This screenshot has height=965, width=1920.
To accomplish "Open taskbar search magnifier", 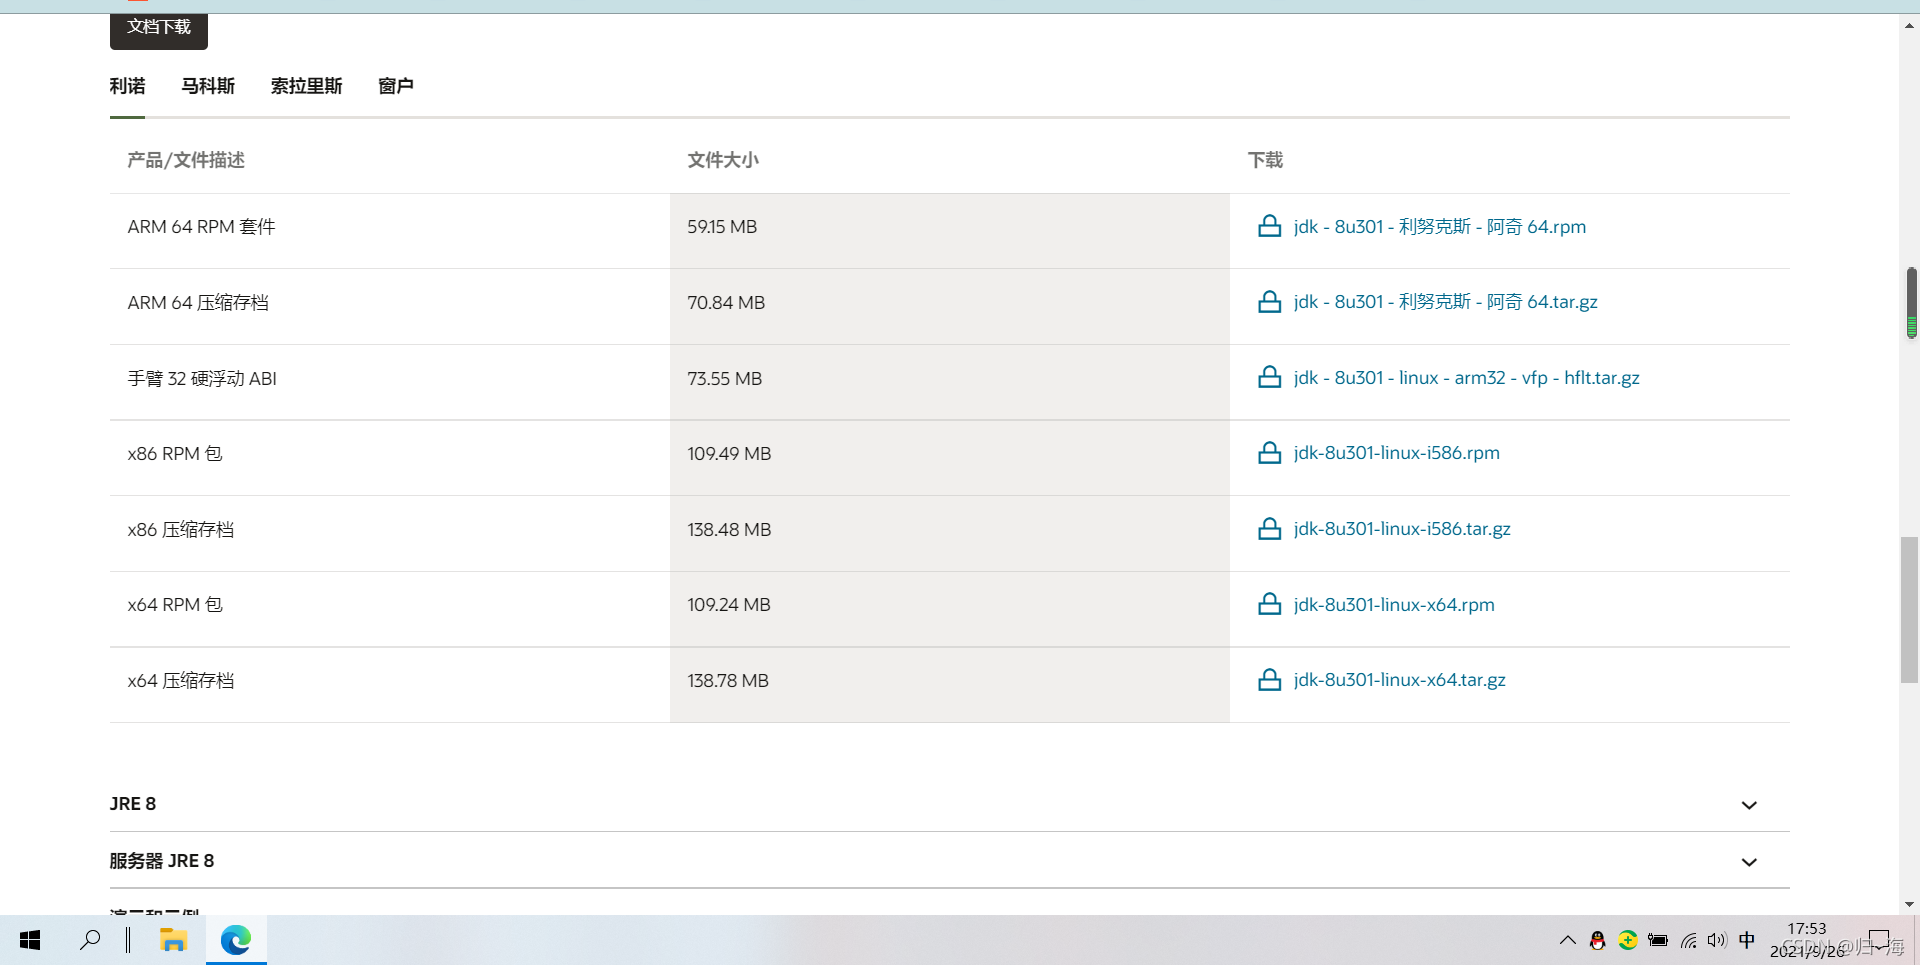I will tap(90, 940).
